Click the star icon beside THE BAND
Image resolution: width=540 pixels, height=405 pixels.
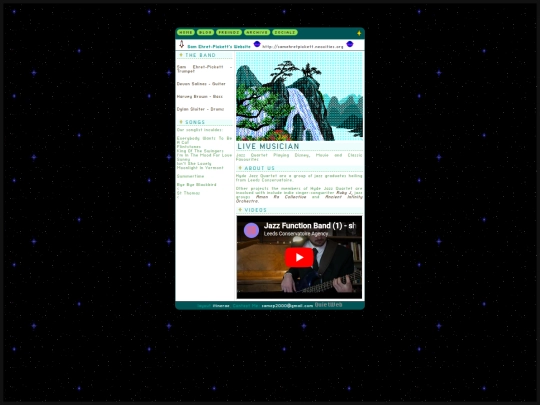tap(181, 55)
